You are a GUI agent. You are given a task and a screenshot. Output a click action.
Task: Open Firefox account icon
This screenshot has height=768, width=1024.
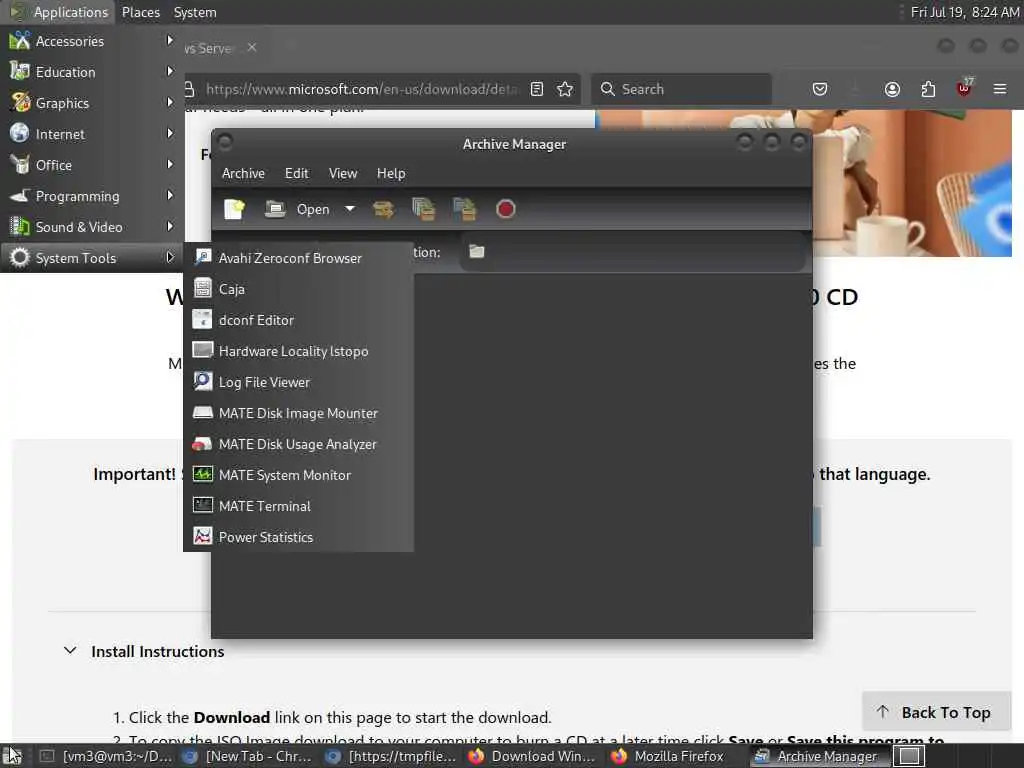coord(892,89)
